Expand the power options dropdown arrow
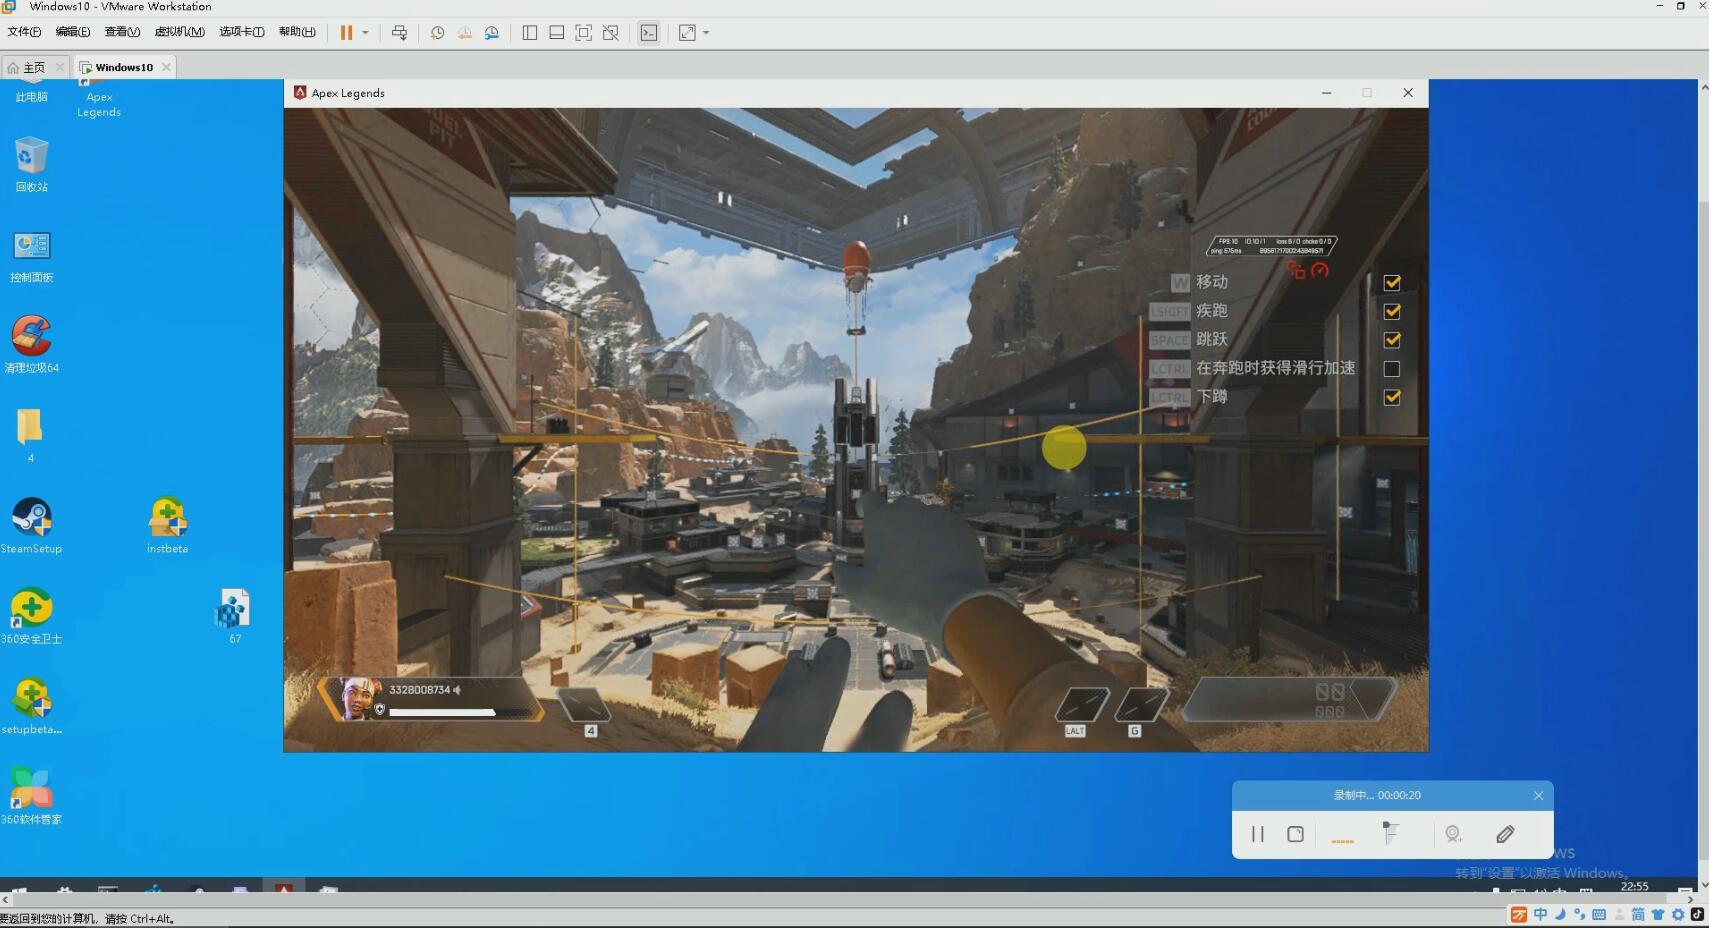1709x928 pixels. (365, 33)
